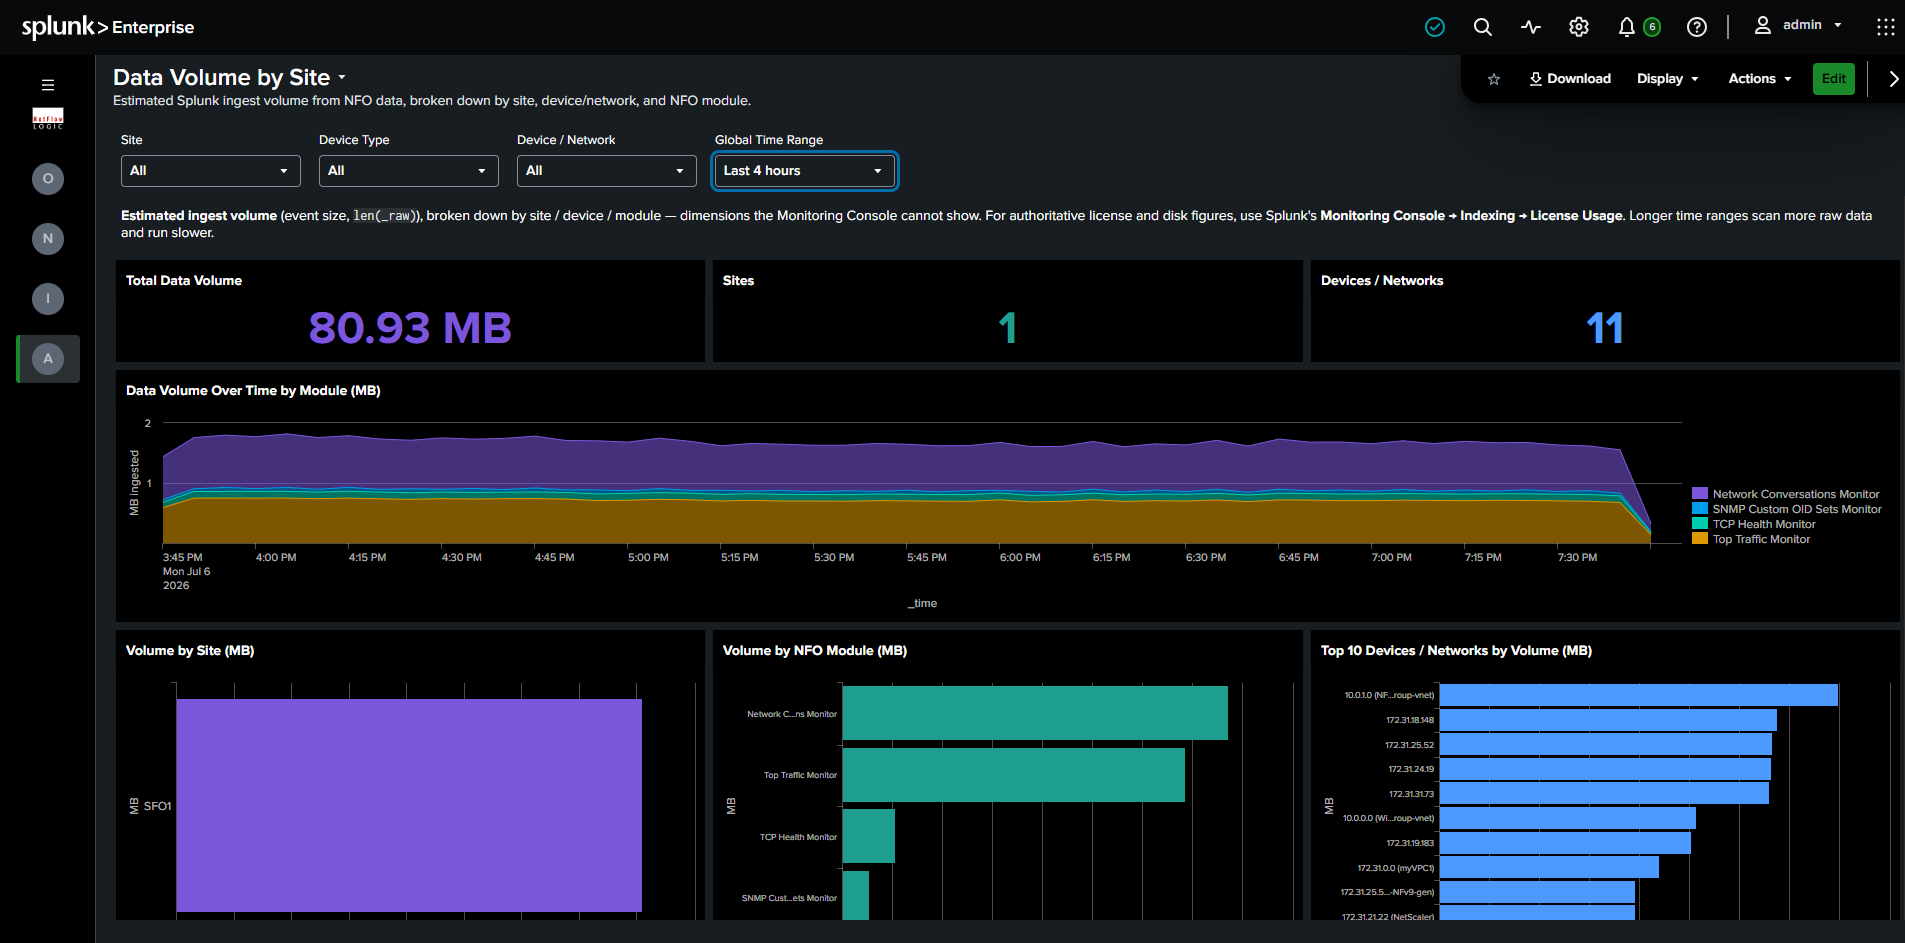This screenshot has height=943, width=1905.
Task: Toggle the hamburger navigation menu
Action: [48, 85]
